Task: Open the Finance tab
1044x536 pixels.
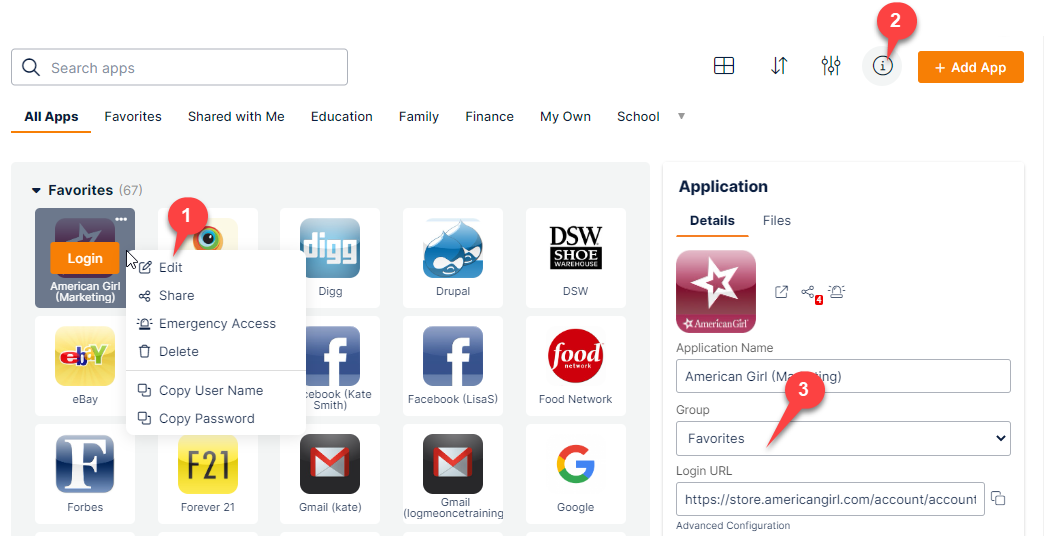Action: [x=489, y=117]
